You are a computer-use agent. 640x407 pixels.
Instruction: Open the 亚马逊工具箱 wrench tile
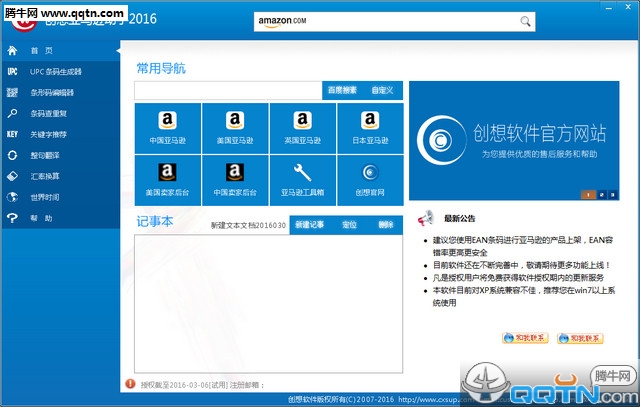click(302, 180)
